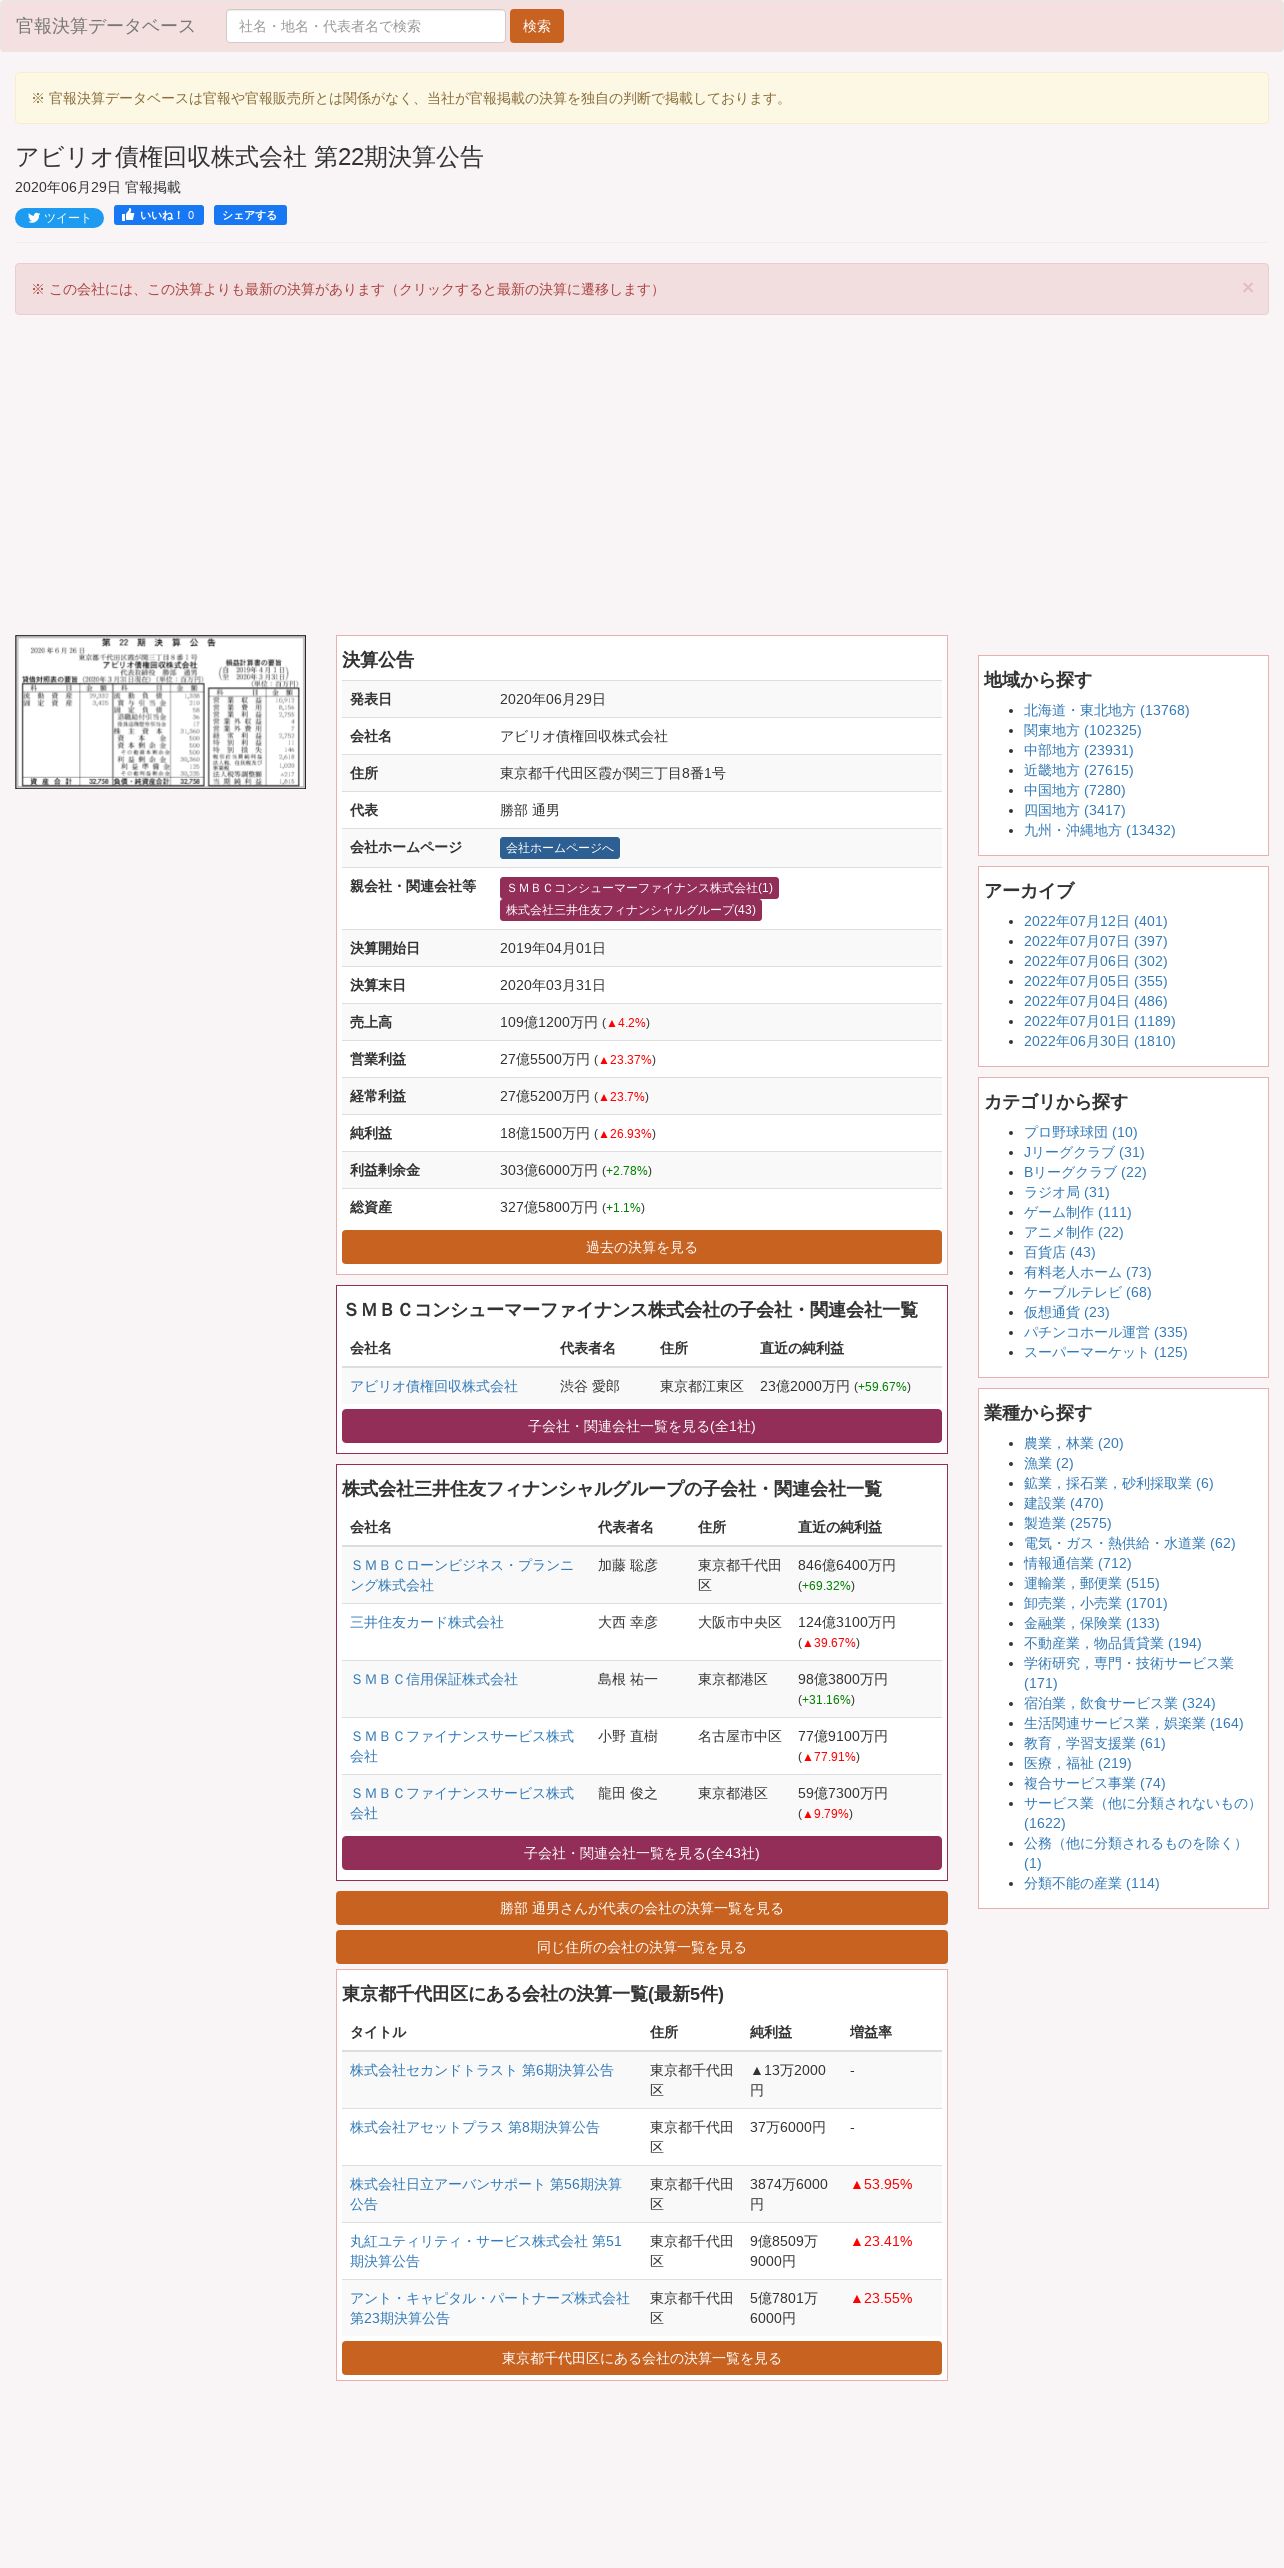
Task: Open 医療，福祉 (219) industry link
Action: pos(1077,1763)
